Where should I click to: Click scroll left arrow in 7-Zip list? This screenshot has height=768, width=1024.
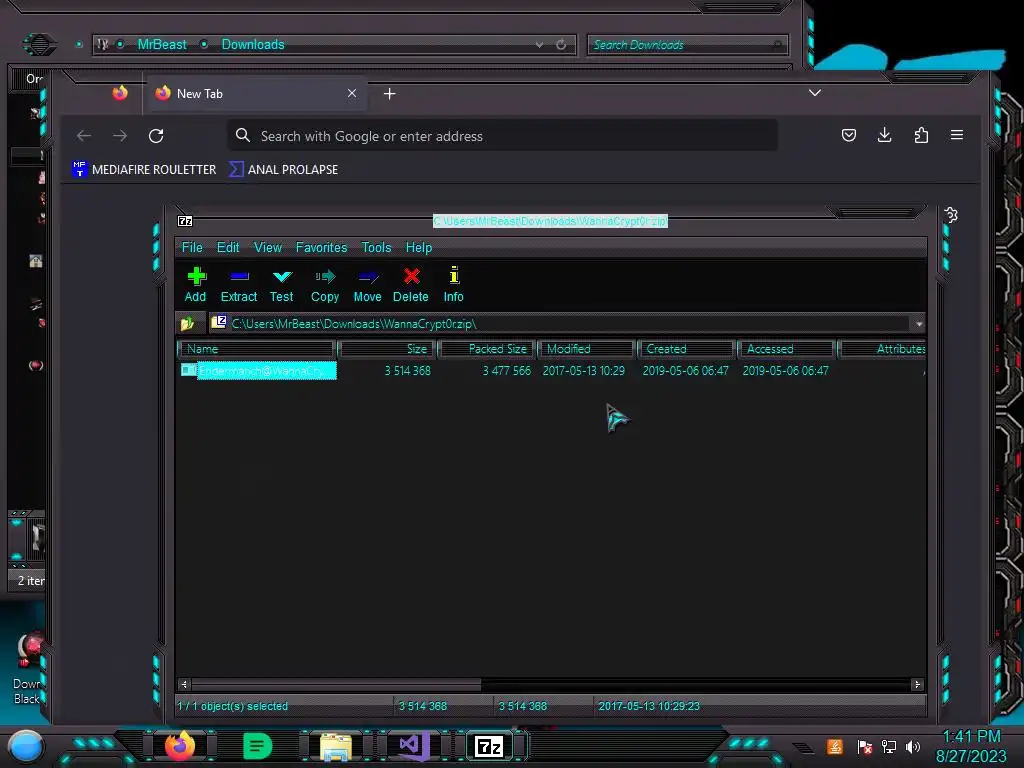[x=184, y=684]
